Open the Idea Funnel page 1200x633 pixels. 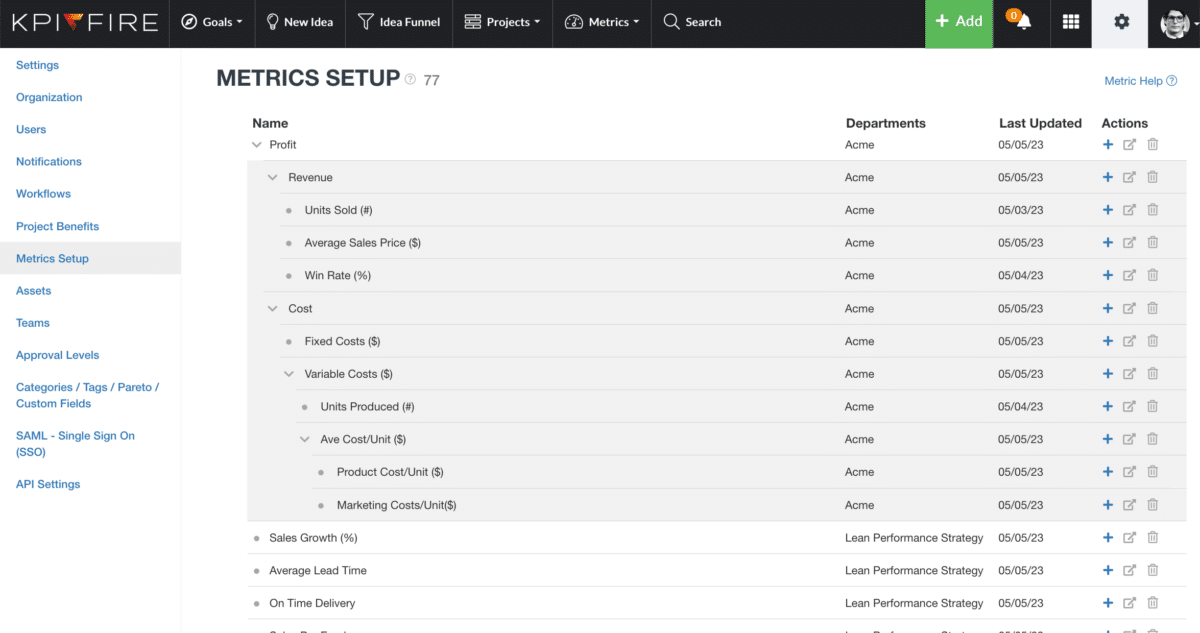coord(399,22)
